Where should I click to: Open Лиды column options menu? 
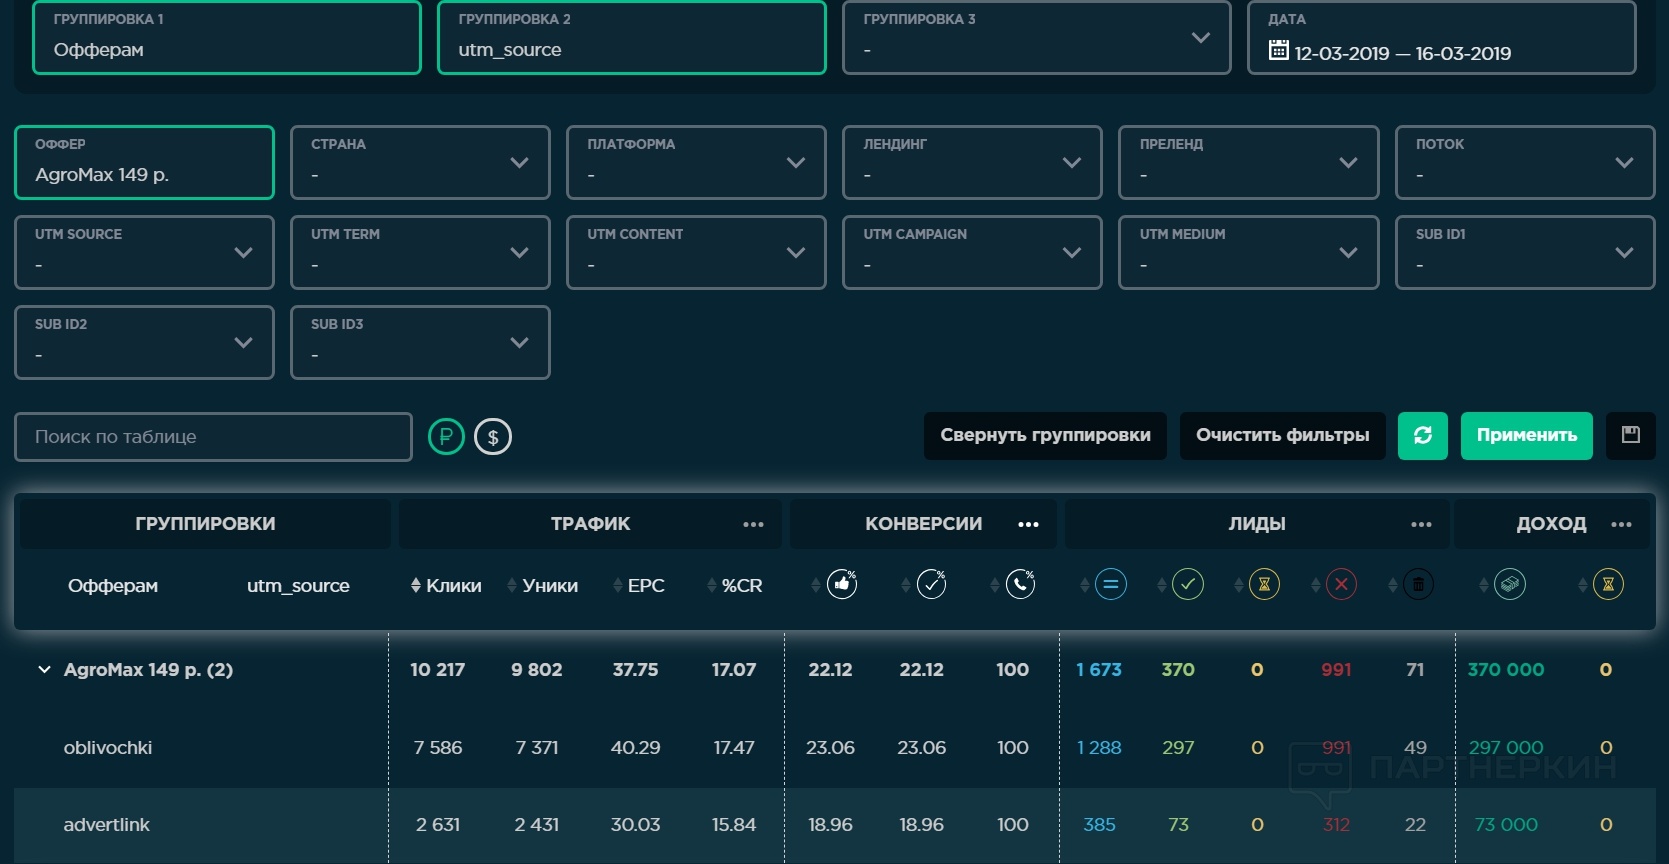(1421, 524)
